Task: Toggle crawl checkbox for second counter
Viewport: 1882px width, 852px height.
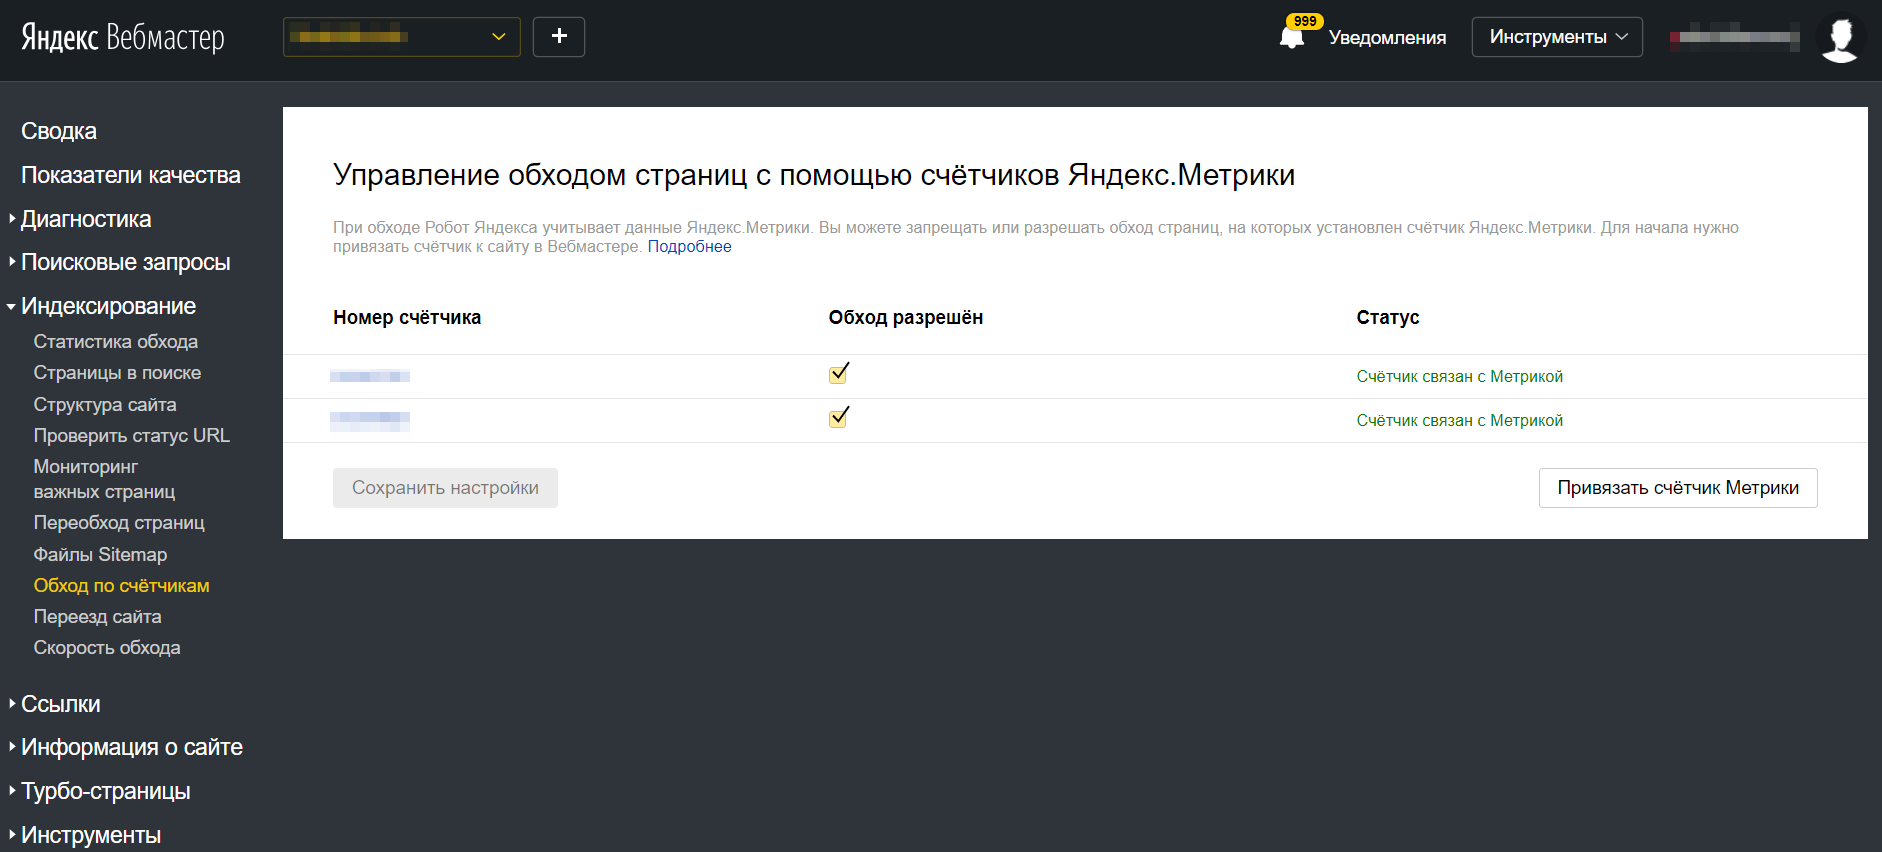Action: click(x=838, y=419)
